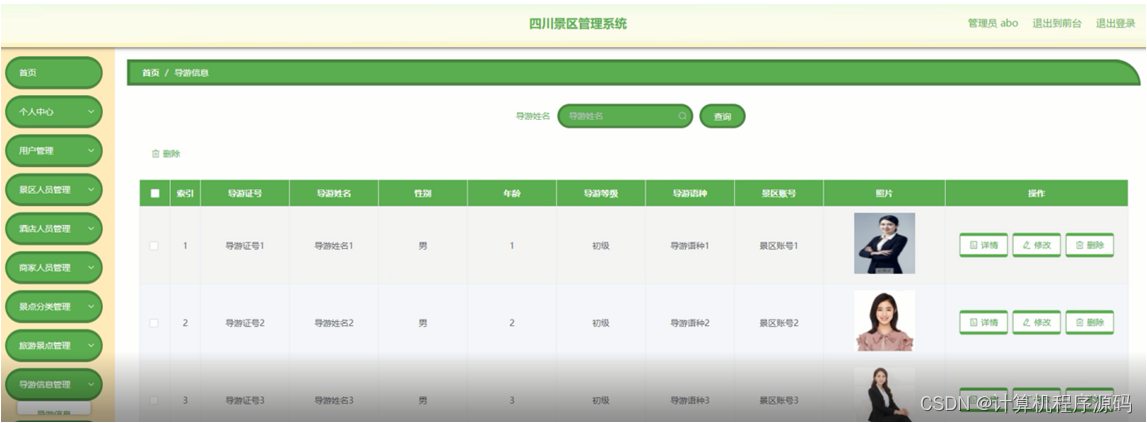Click the 索引 column header

pos(185,194)
